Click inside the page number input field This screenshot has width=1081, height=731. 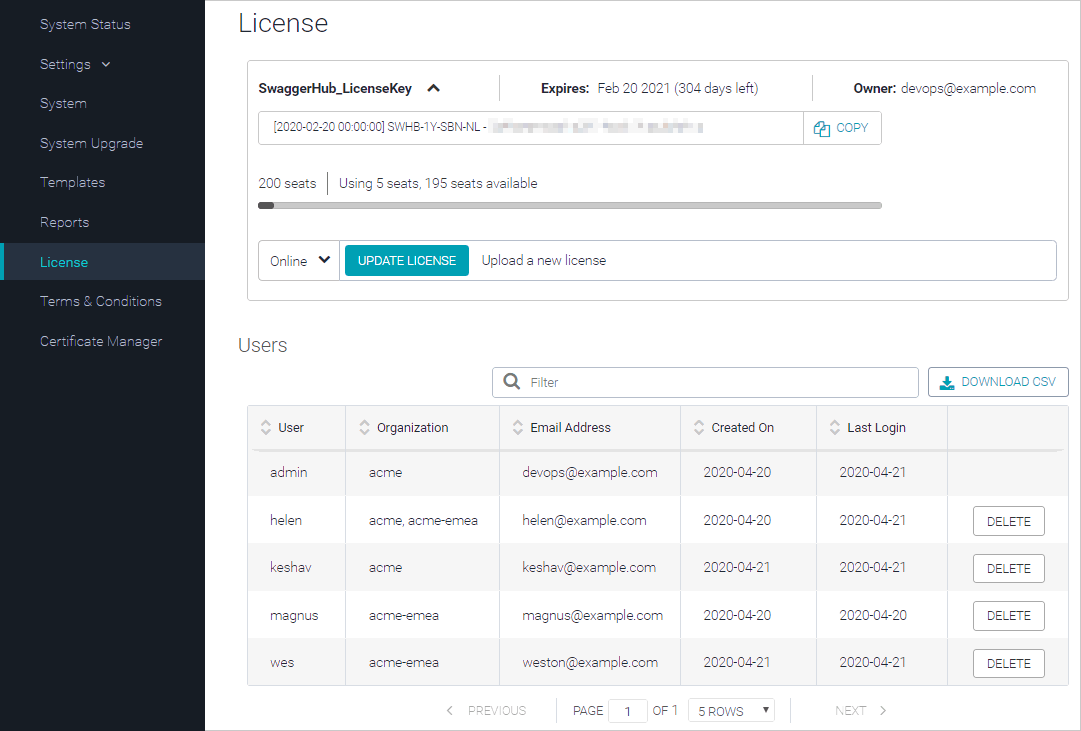(x=628, y=710)
